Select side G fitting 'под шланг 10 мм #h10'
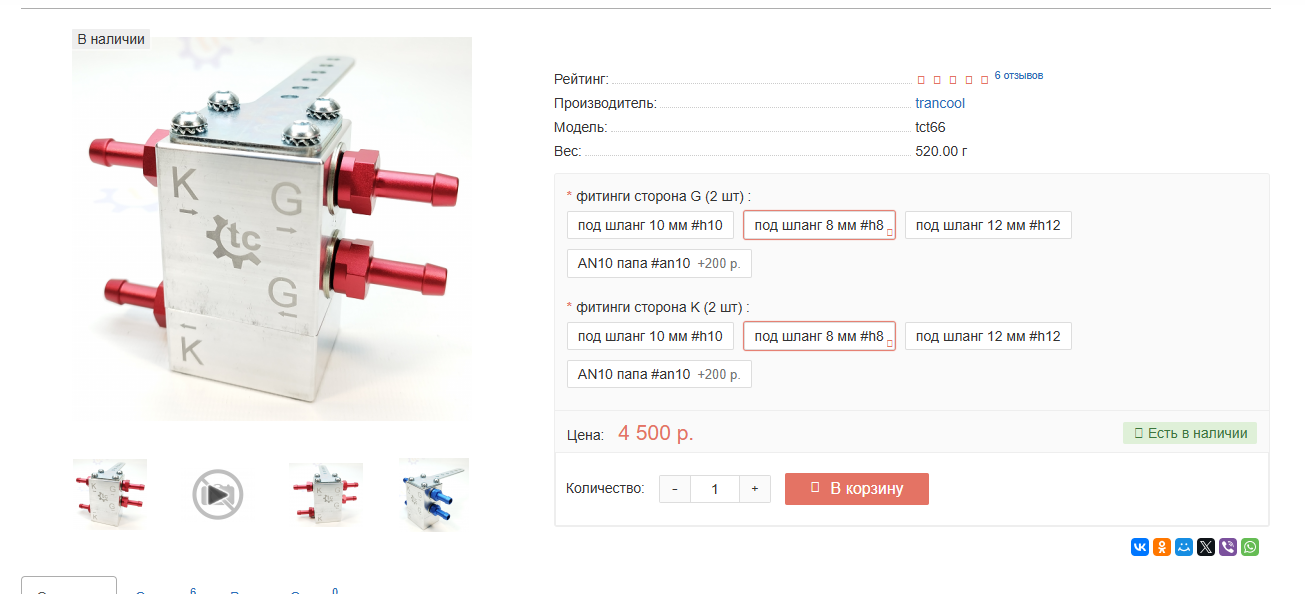Image resolution: width=1305 pixels, height=594 pixels. click(x=650, y=225)
